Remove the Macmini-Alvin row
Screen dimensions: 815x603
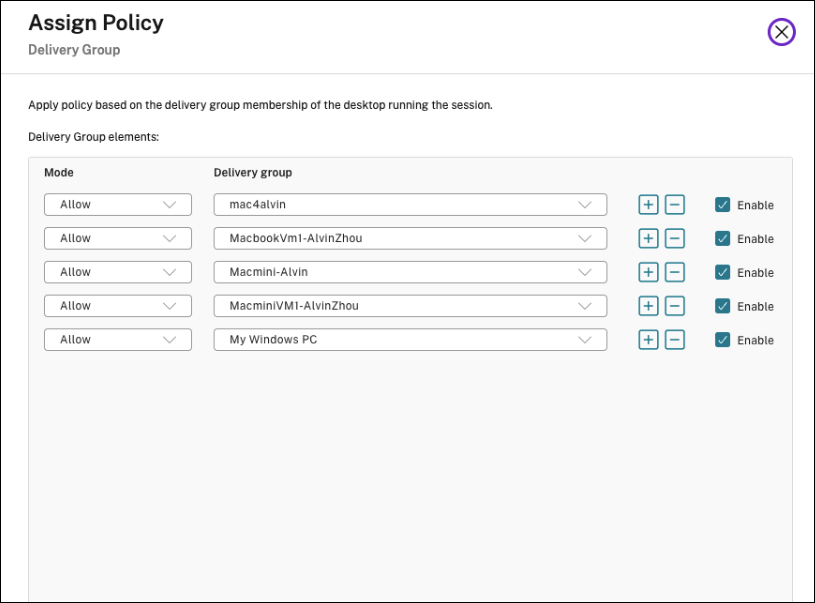675,272
